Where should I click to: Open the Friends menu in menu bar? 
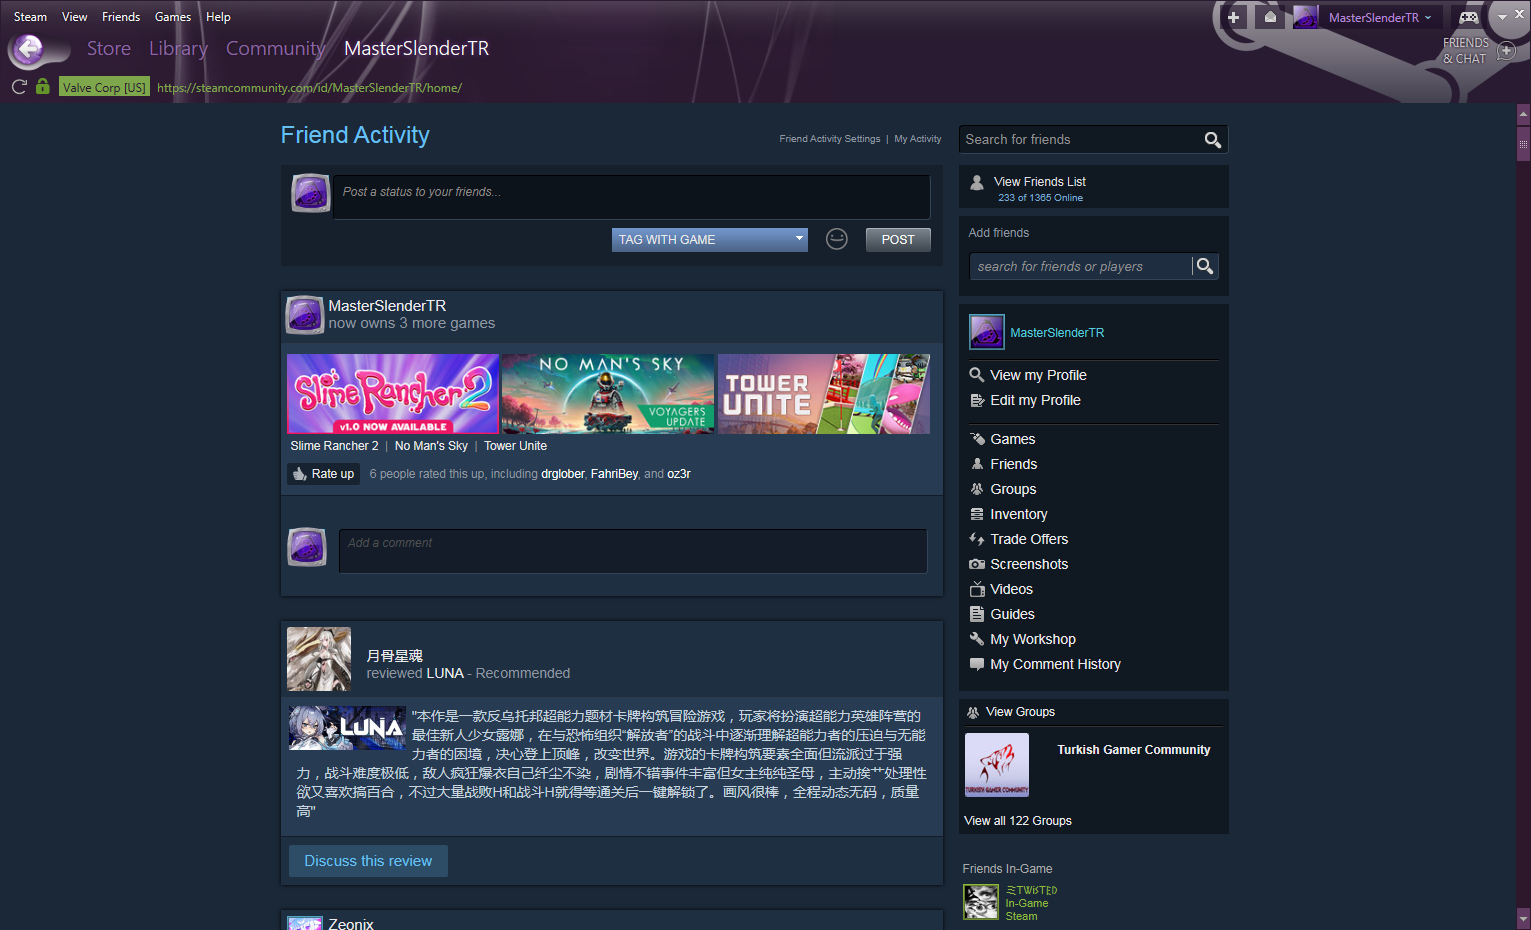tap(121, 17)
